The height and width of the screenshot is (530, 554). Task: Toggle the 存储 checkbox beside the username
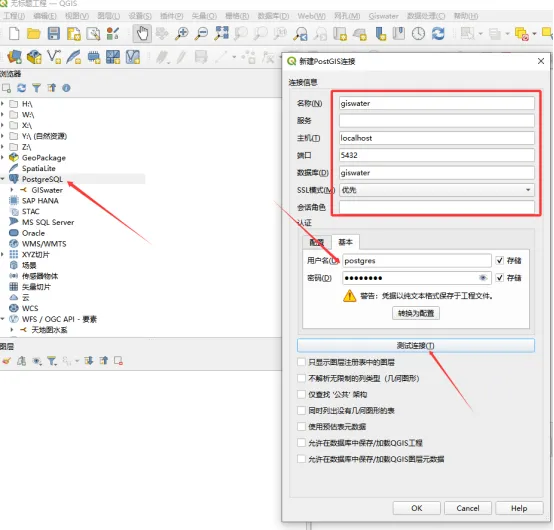tap(499, 261)
